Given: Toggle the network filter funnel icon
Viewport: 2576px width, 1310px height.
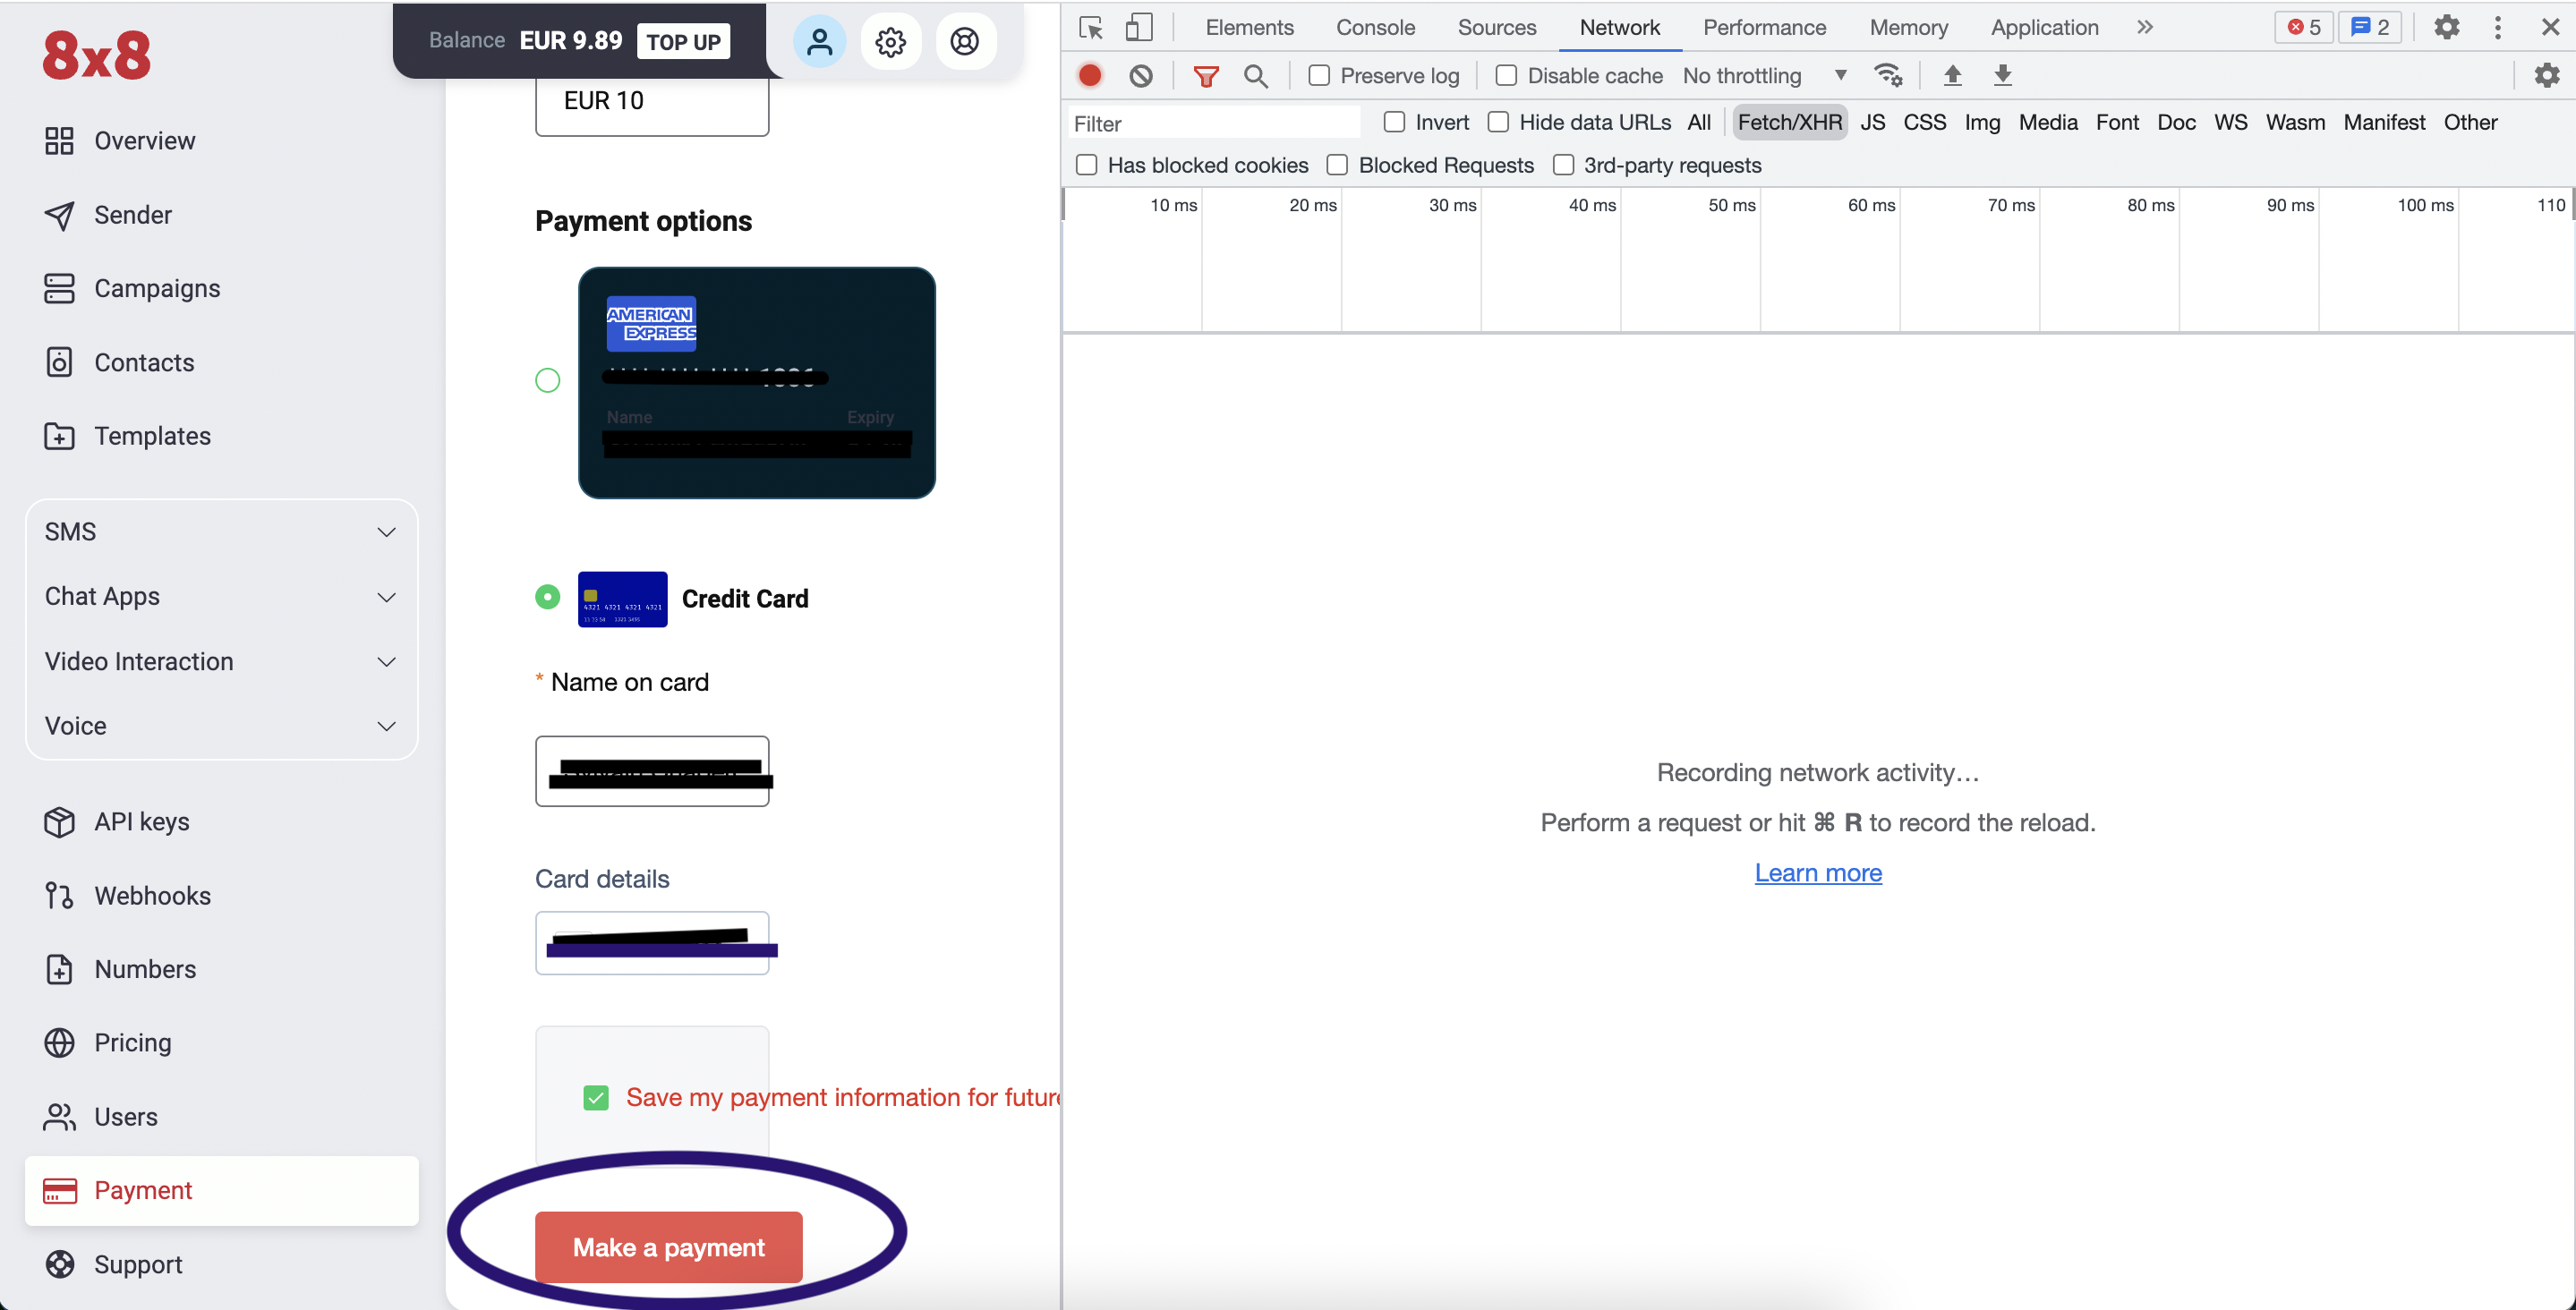Looking at the screenshot, I should pyautogui.click(x=1206, y=75).
